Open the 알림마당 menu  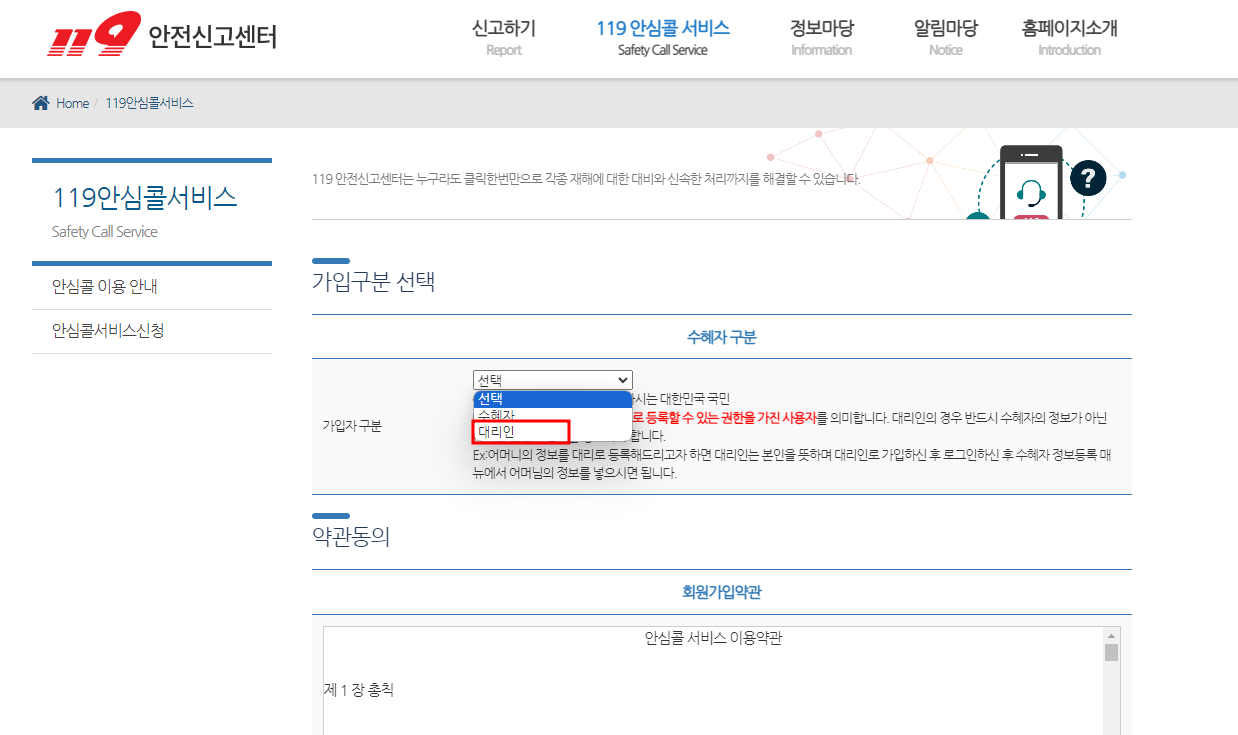(x=945, y=37)
